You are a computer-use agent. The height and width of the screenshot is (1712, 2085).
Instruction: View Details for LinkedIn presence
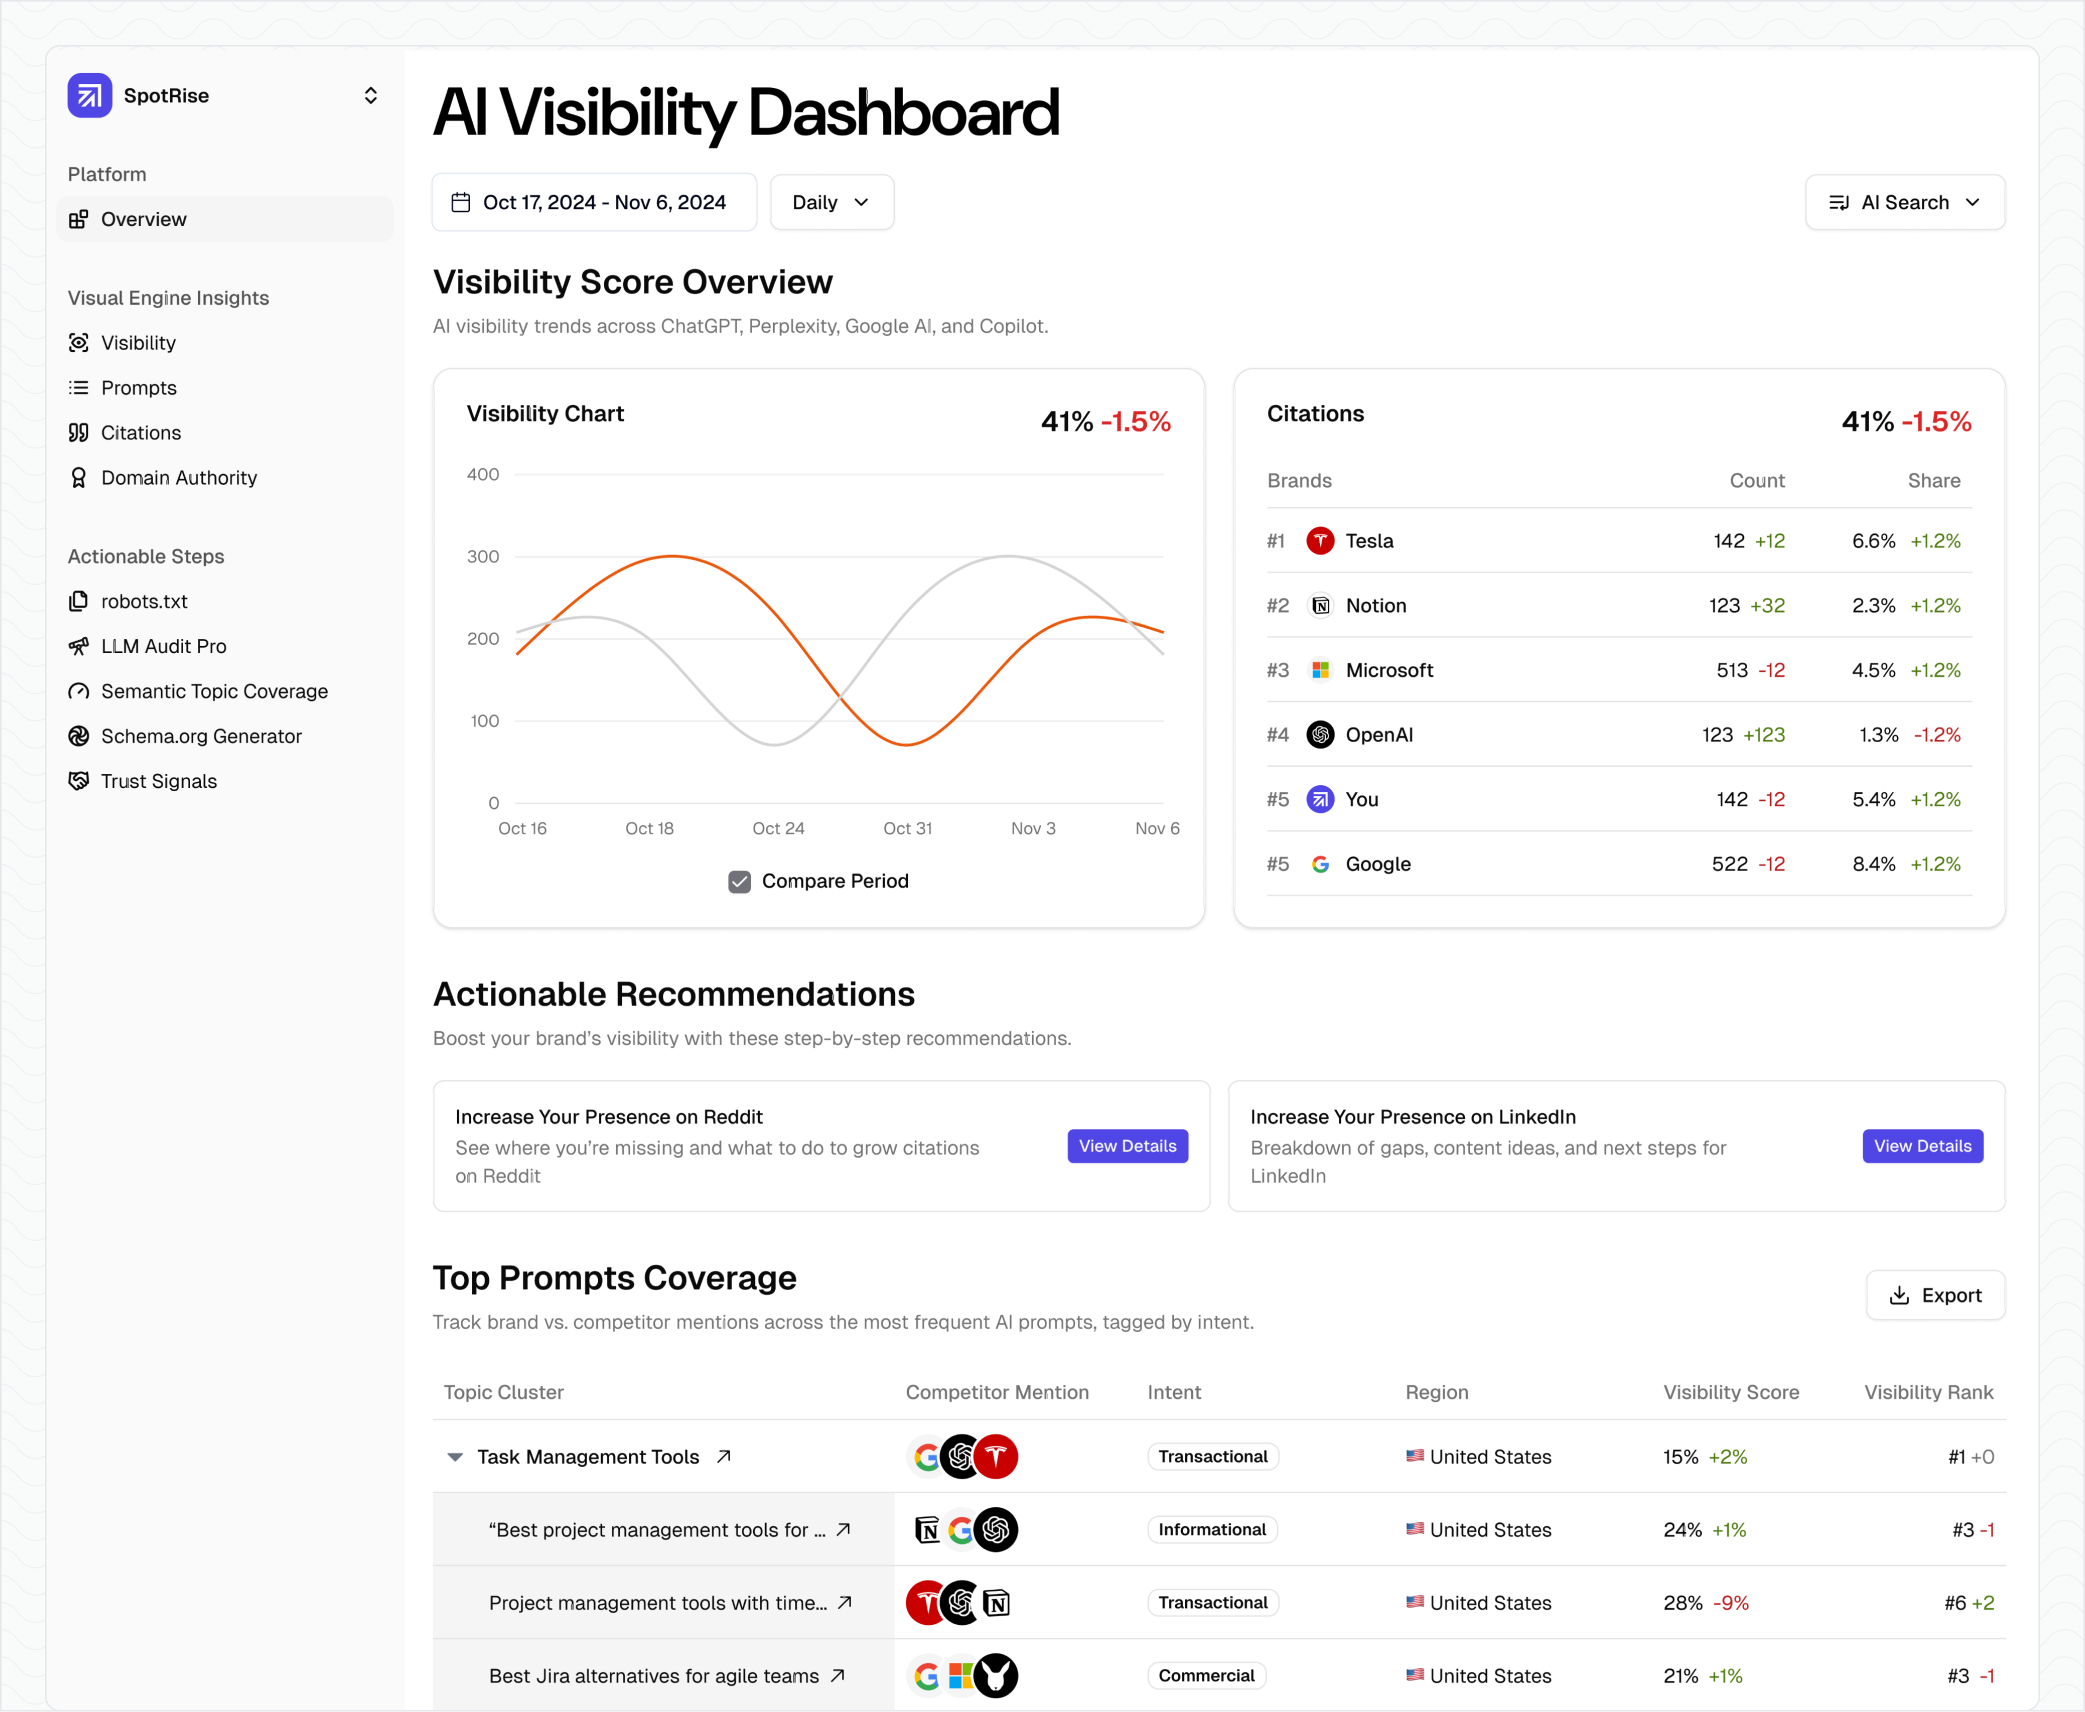pyautogui.click(x=1922, y=1146)
